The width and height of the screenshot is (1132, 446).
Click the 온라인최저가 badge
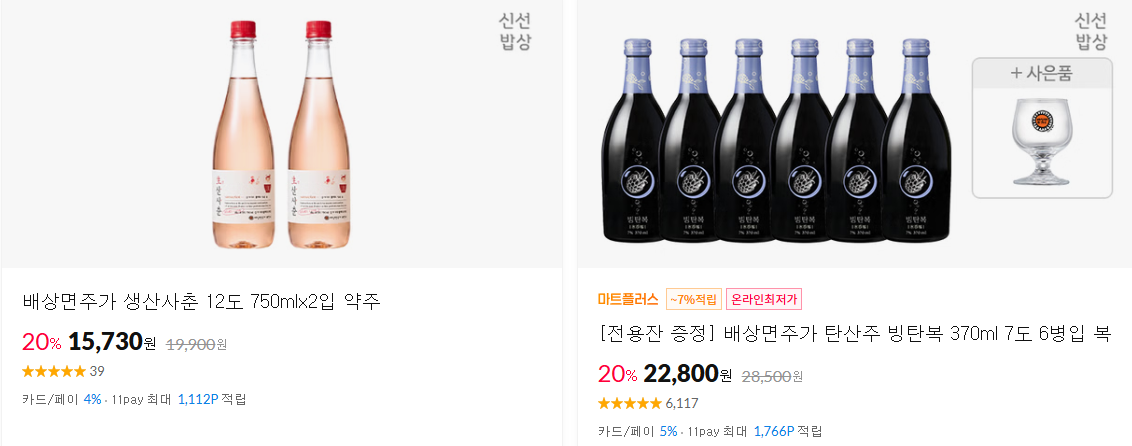pyautogui.click(x=764, y=299)
